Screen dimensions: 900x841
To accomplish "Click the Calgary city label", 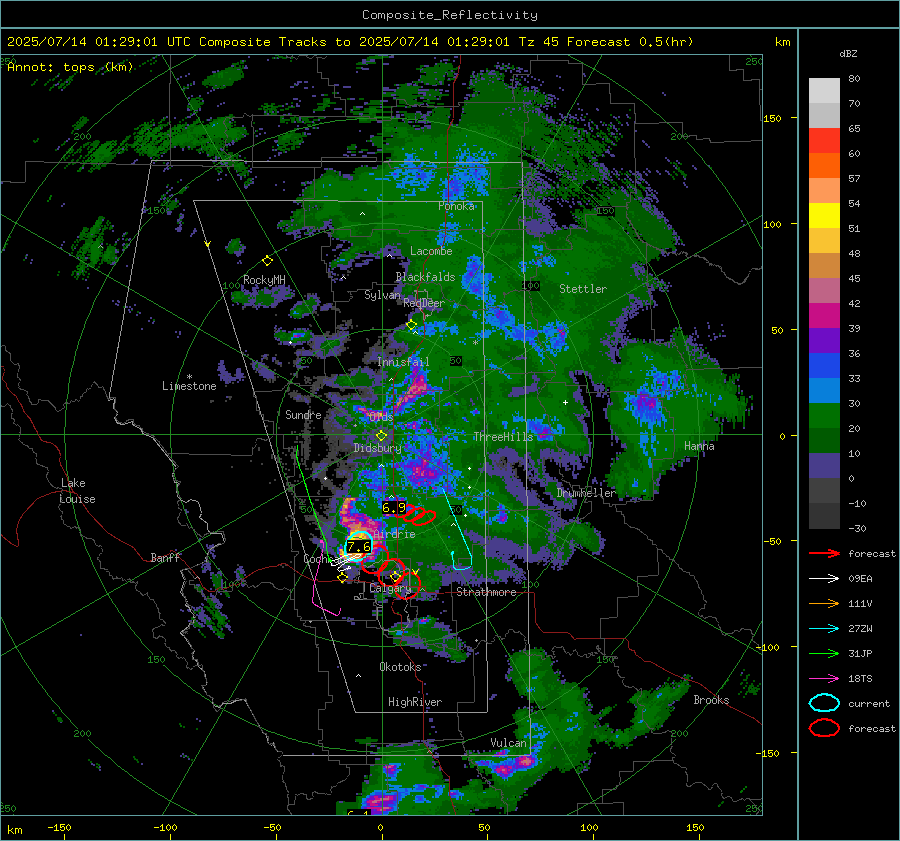I will pos(390,588).
